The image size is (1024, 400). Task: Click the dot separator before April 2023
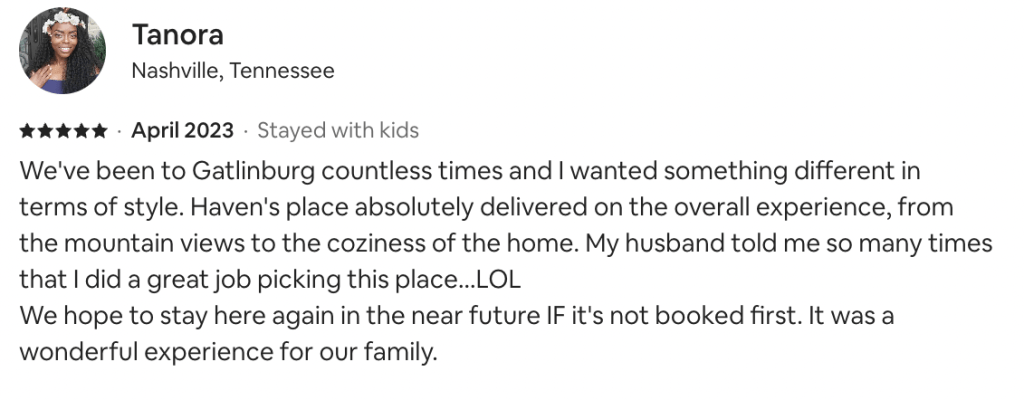click(120, 131)
